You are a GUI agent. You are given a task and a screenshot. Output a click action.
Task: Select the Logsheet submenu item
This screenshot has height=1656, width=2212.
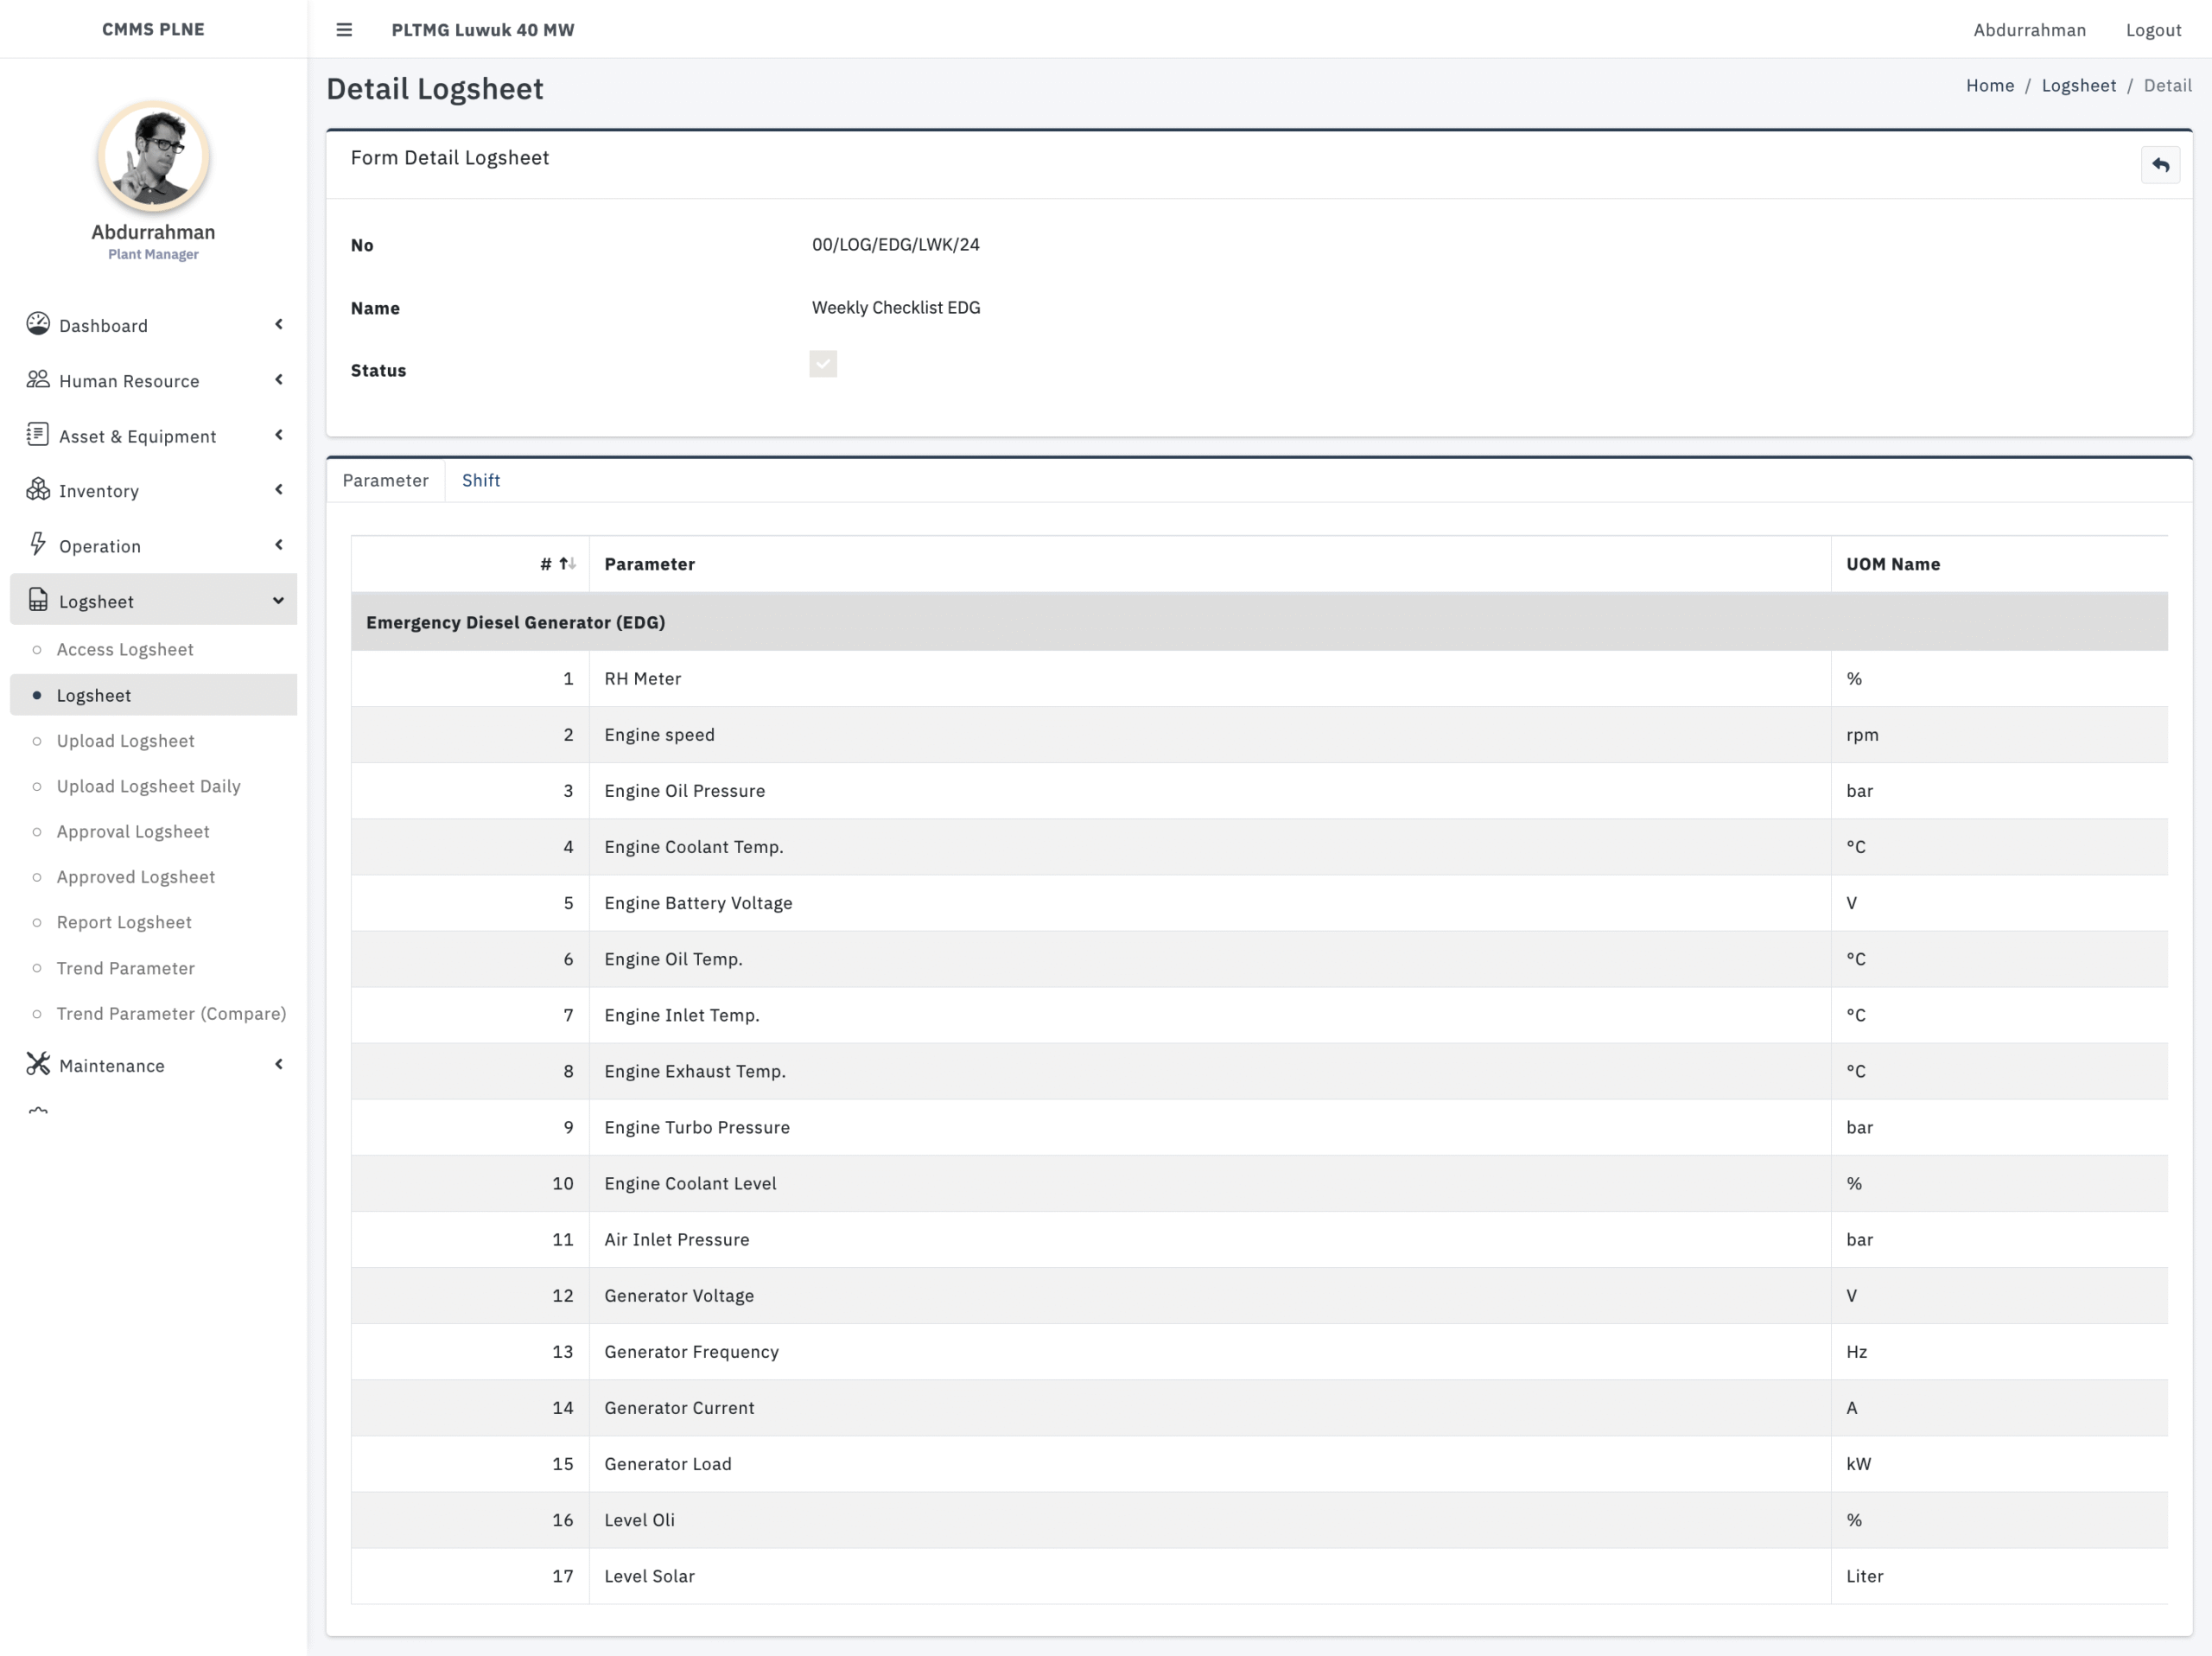pyautogui.click(x=153, y=695)
